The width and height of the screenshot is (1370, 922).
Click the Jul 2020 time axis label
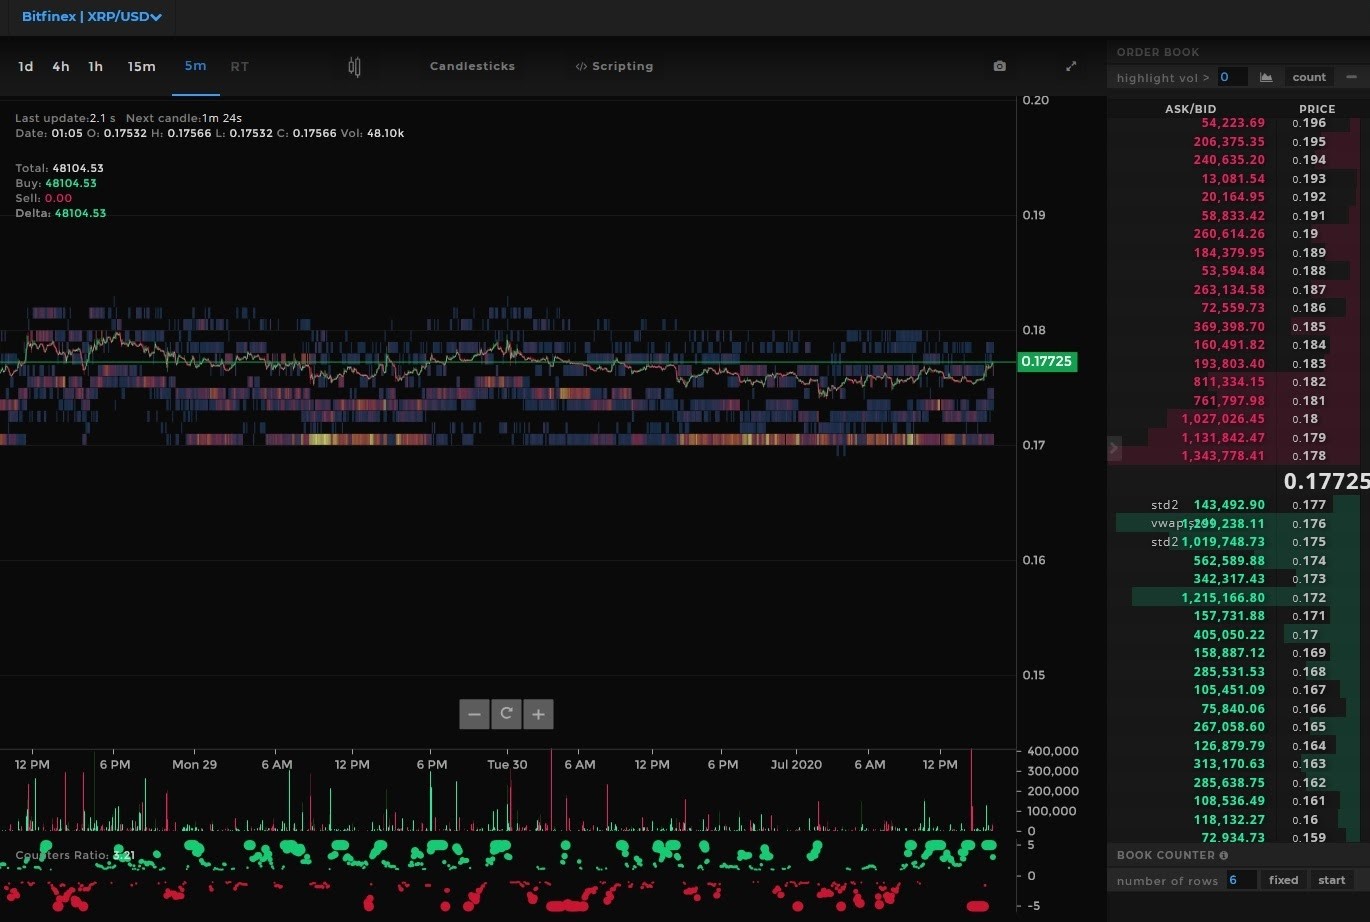pos(796,764)
